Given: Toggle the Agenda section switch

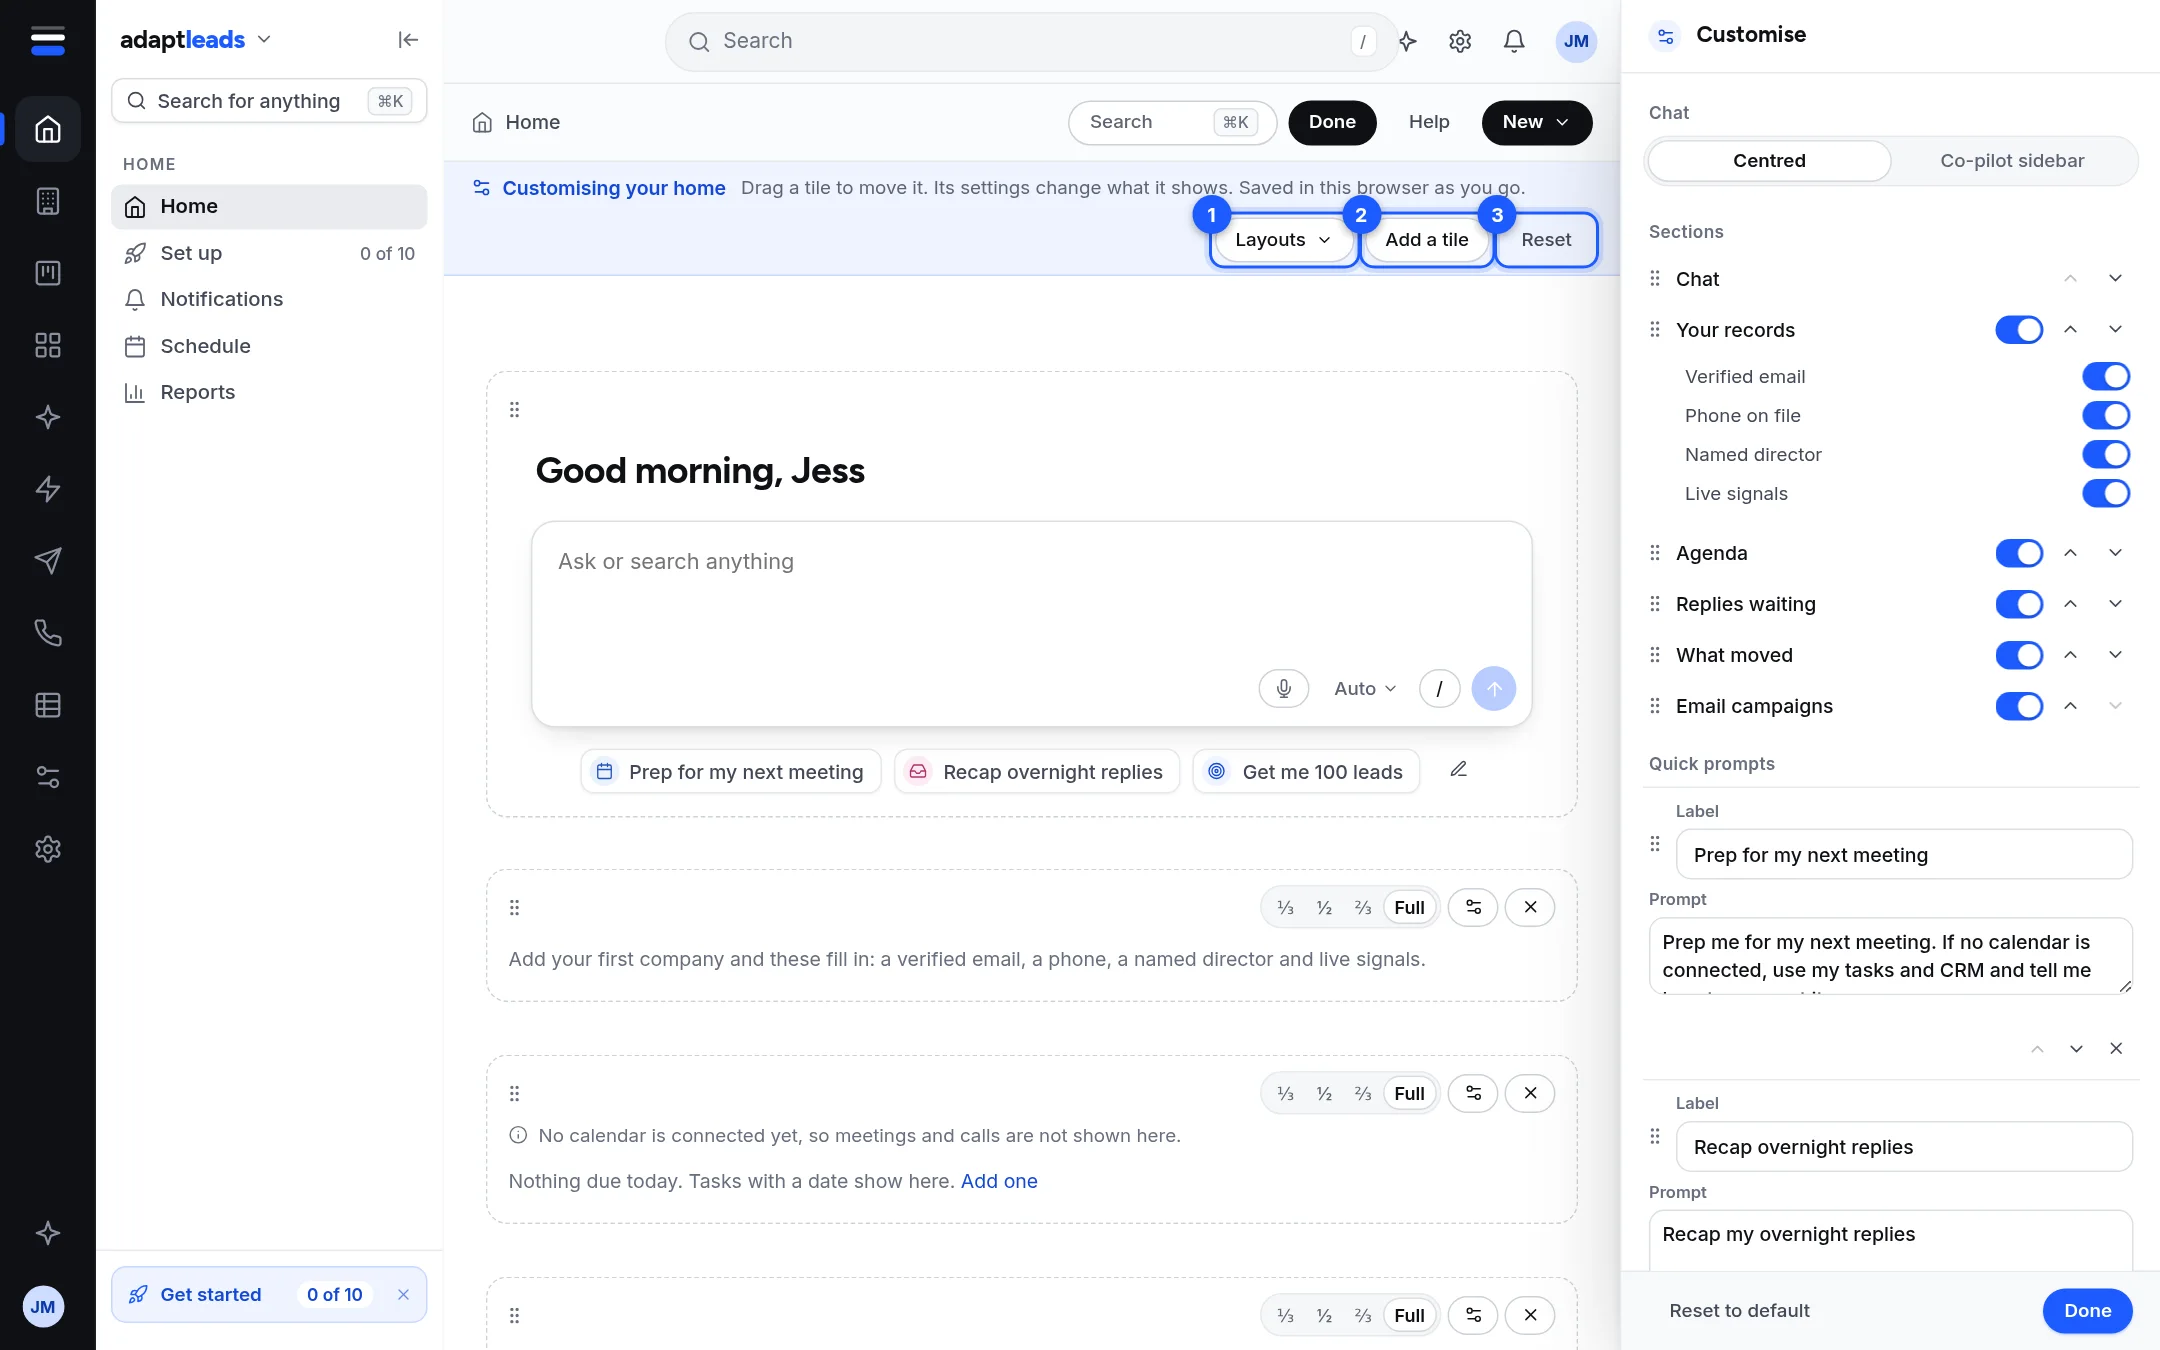Looking at the screenshot, I should pos(2019,553).
